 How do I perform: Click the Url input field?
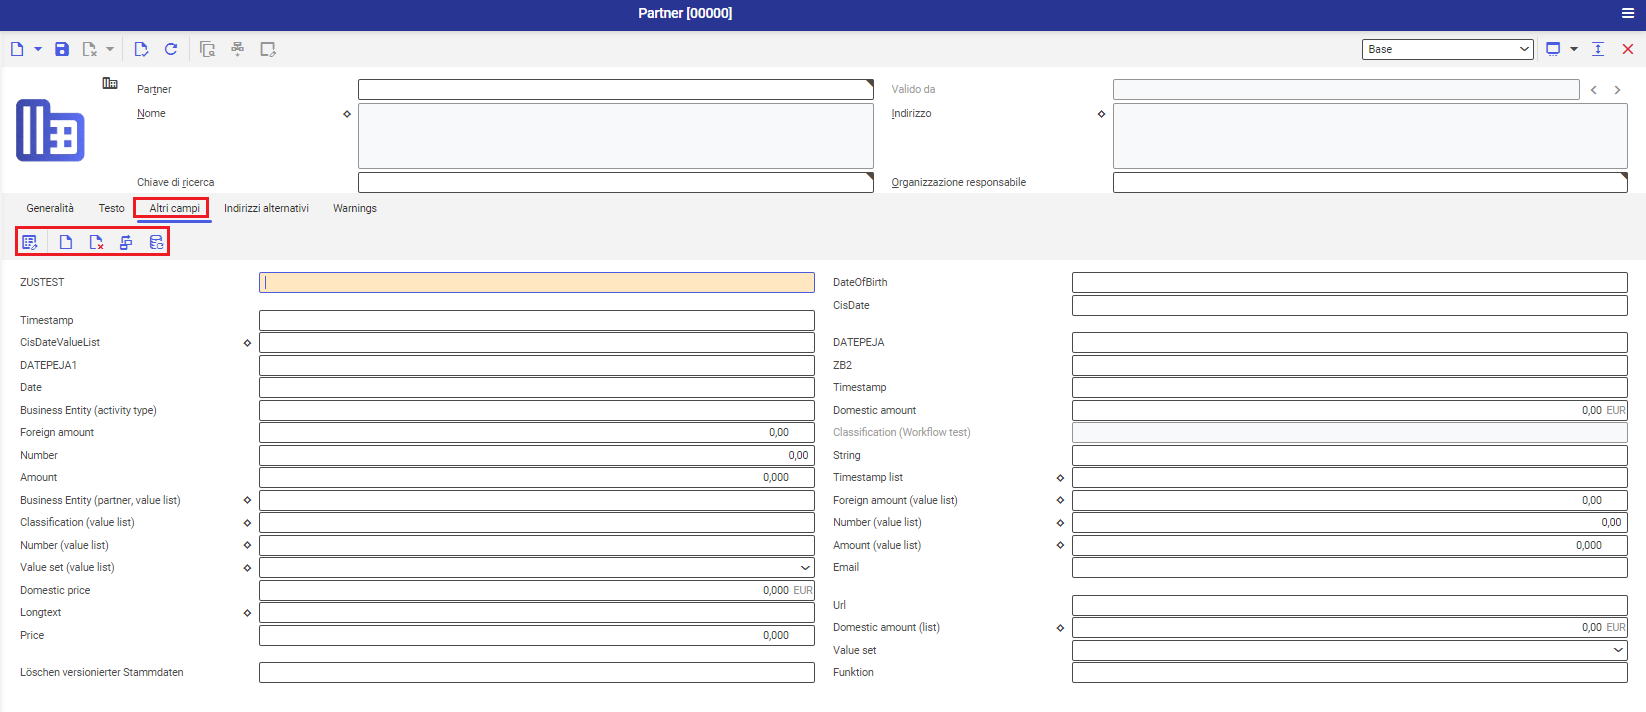click(x=1350, y=605)
